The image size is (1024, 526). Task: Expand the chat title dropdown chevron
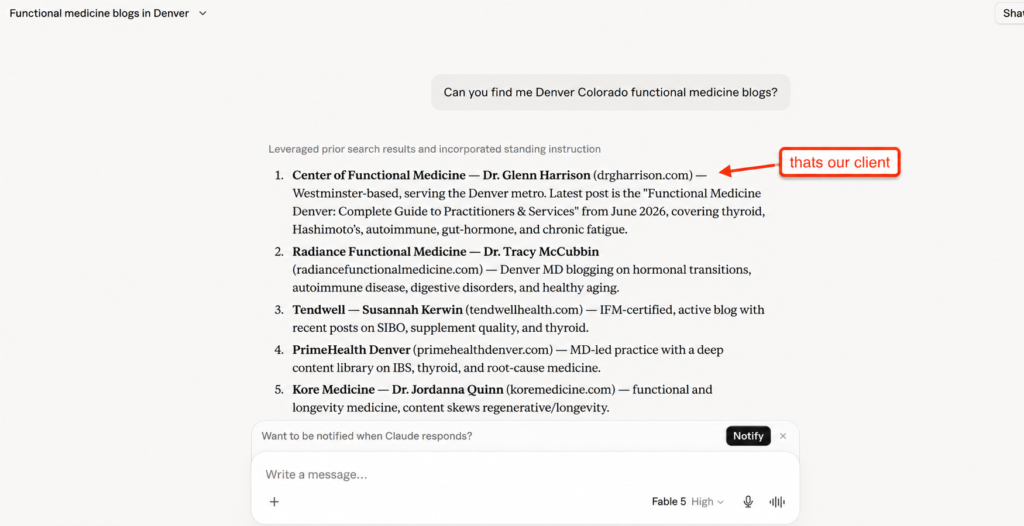click(x=202, y=13)
